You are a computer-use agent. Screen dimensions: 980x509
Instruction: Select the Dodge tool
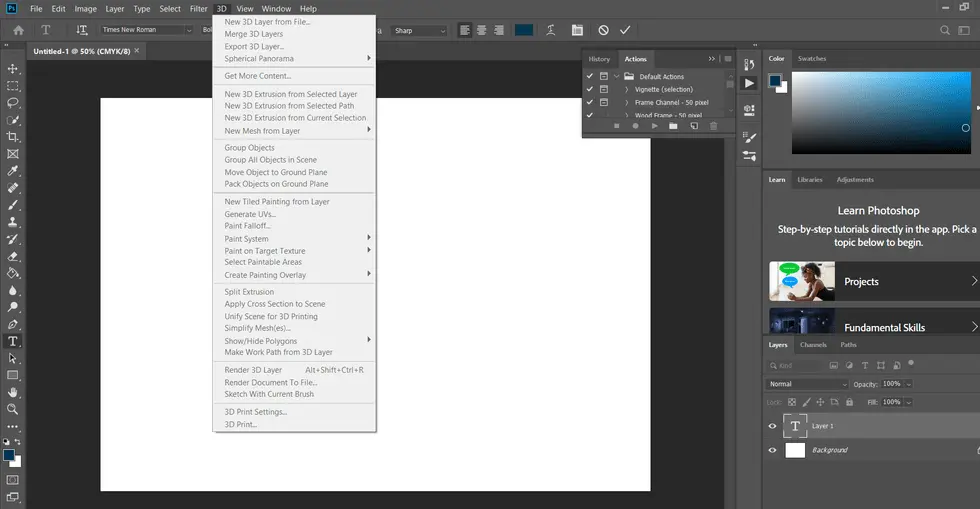(x=12, y=307)
